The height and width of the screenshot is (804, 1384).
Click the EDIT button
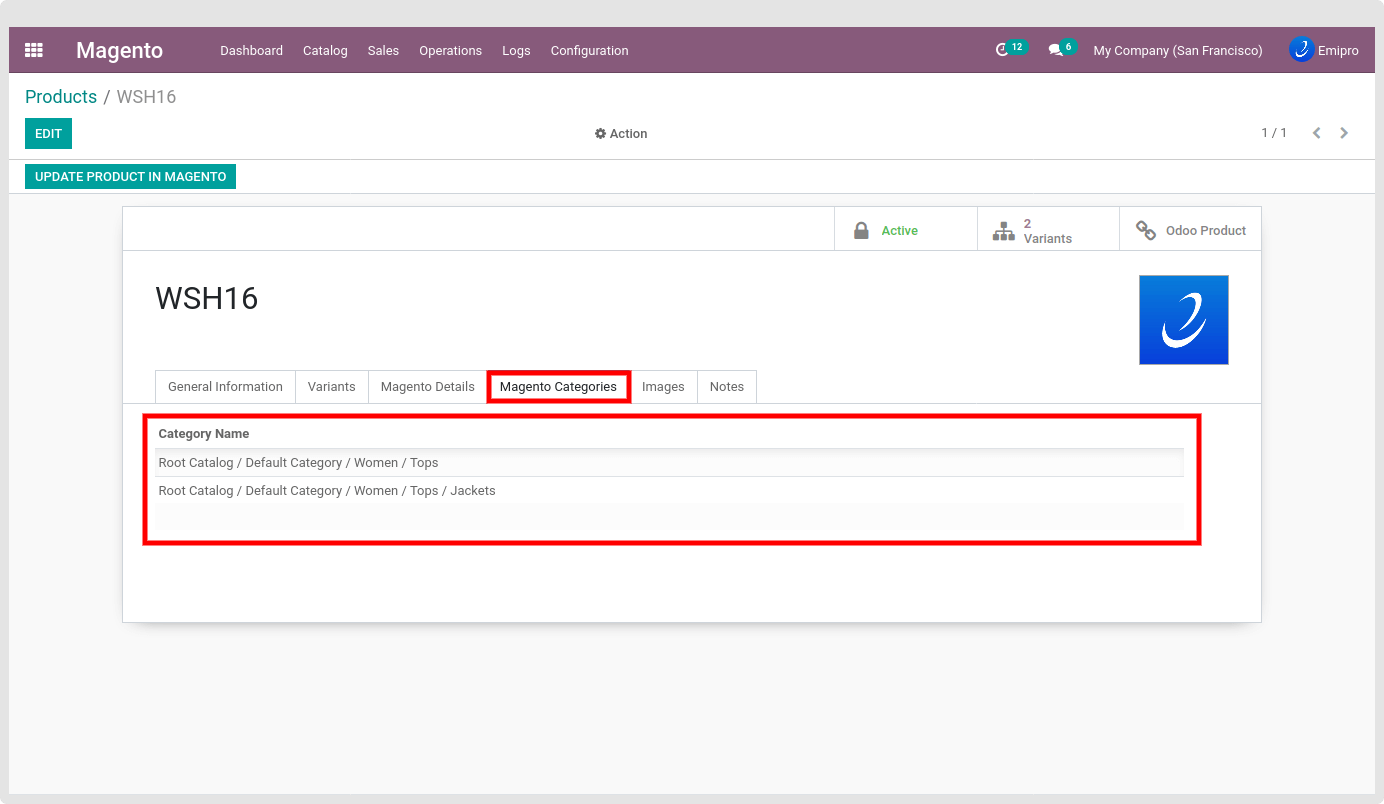click(48, 134)
